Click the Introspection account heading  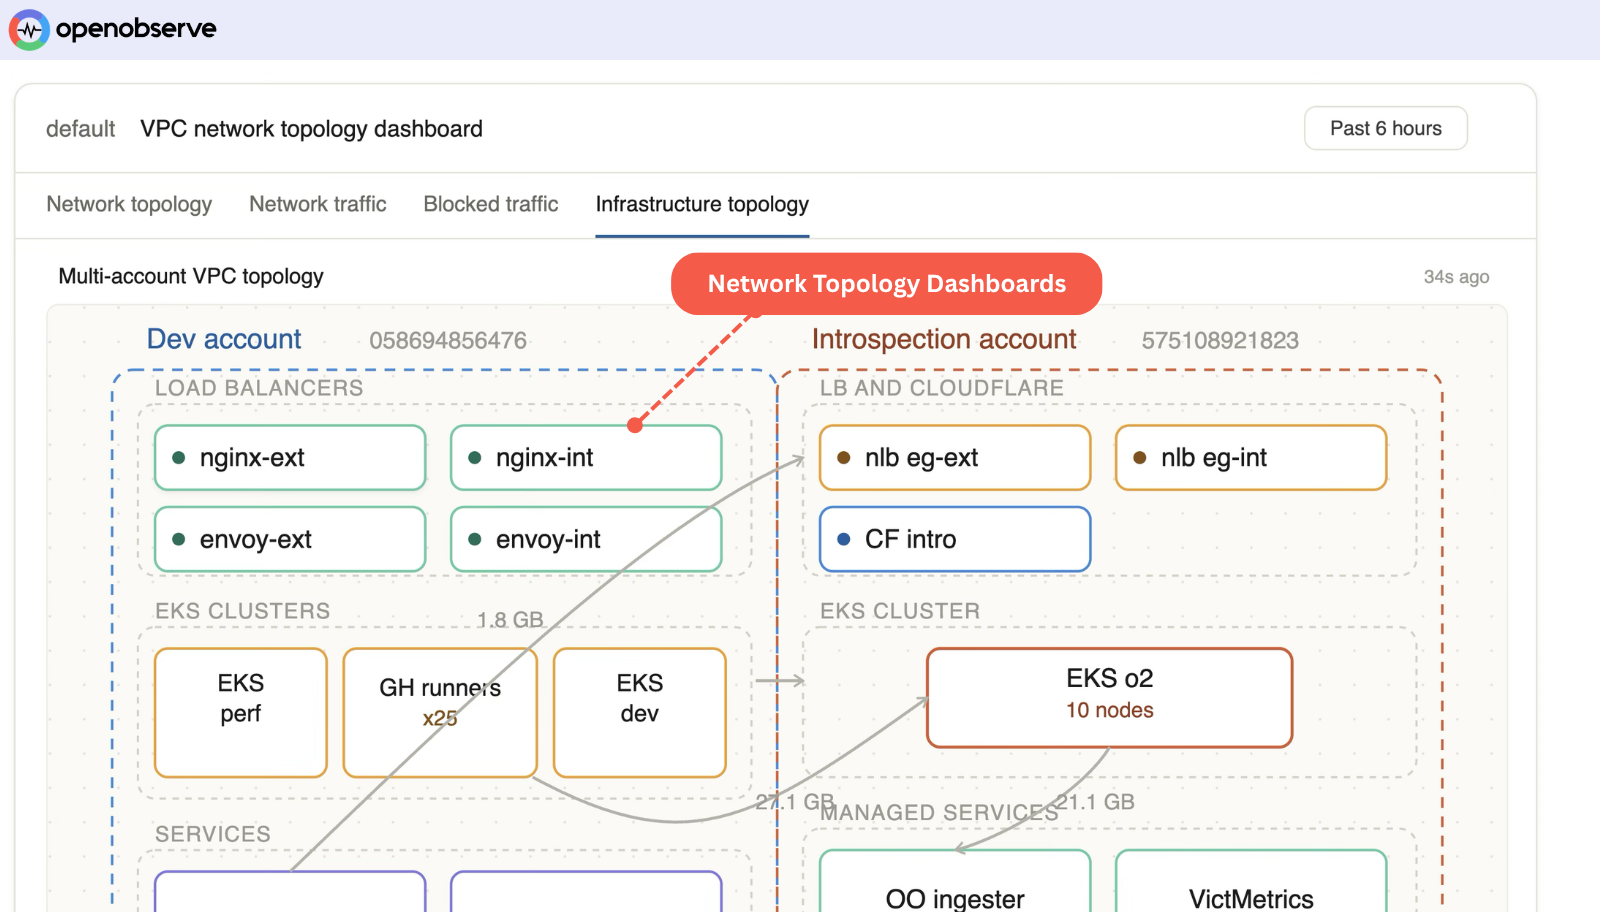944,340
